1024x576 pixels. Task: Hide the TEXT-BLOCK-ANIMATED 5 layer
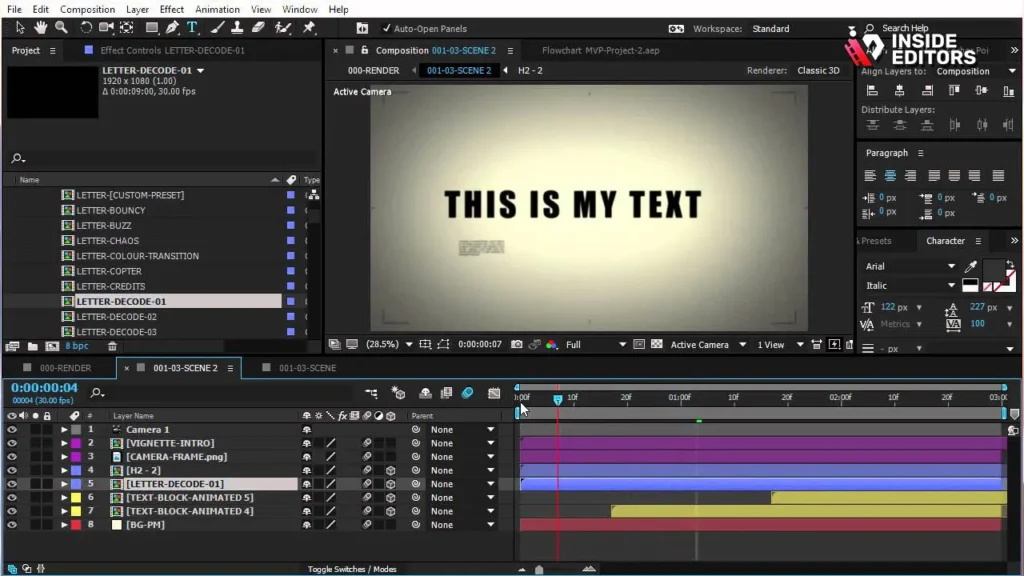coord(12,498)
